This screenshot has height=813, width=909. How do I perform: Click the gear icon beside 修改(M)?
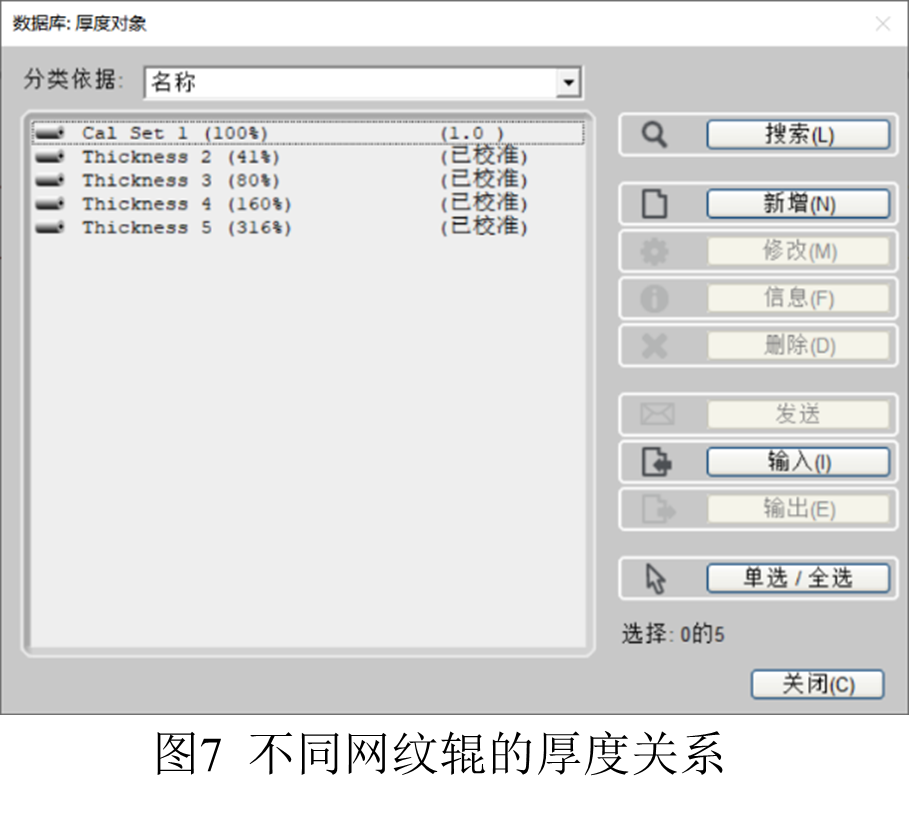click(655, 252)
